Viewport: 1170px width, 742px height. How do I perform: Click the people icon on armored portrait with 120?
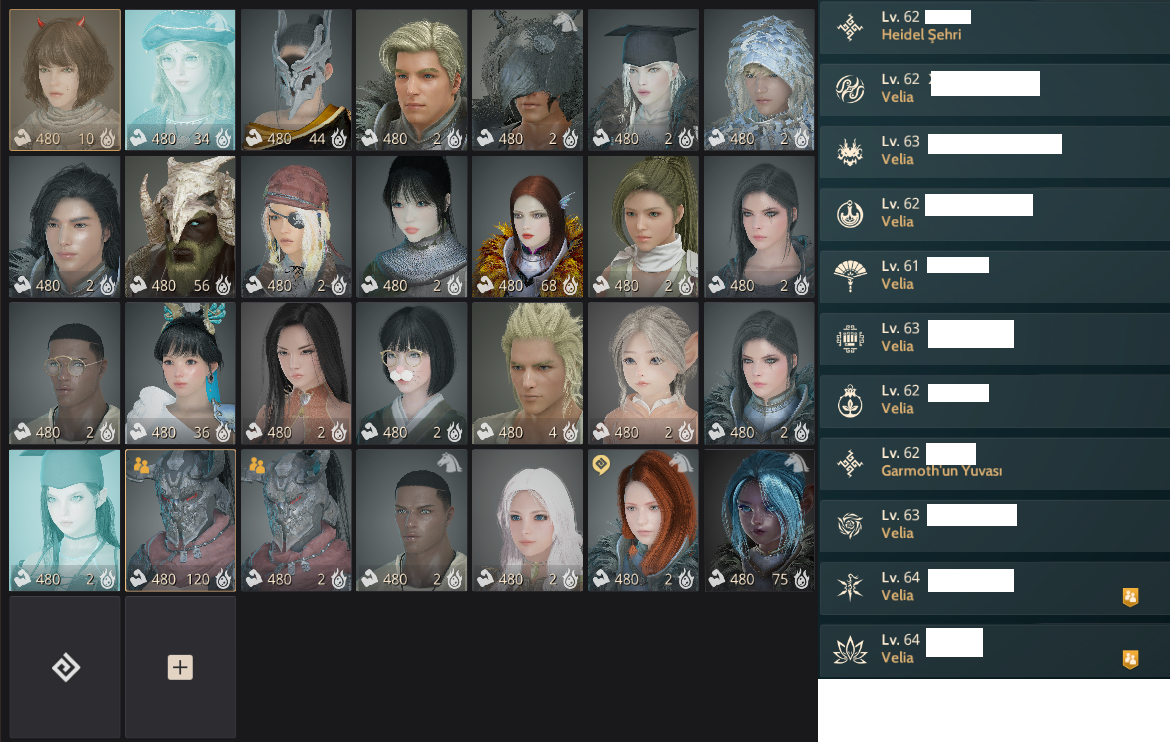click(x=141, y=465)
